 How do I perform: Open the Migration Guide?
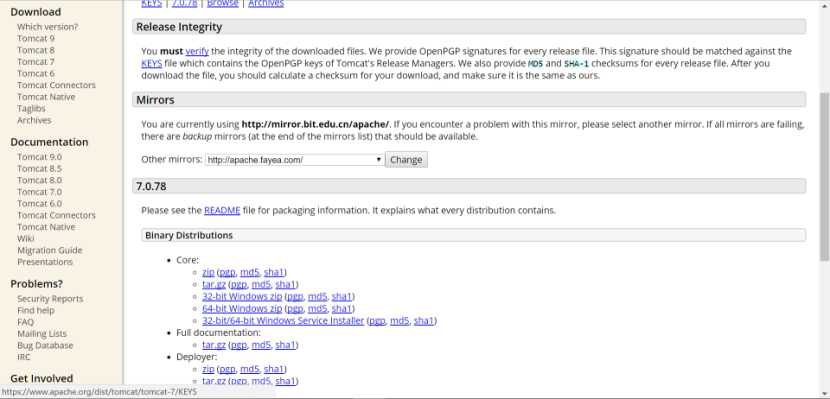pos(49,250)
